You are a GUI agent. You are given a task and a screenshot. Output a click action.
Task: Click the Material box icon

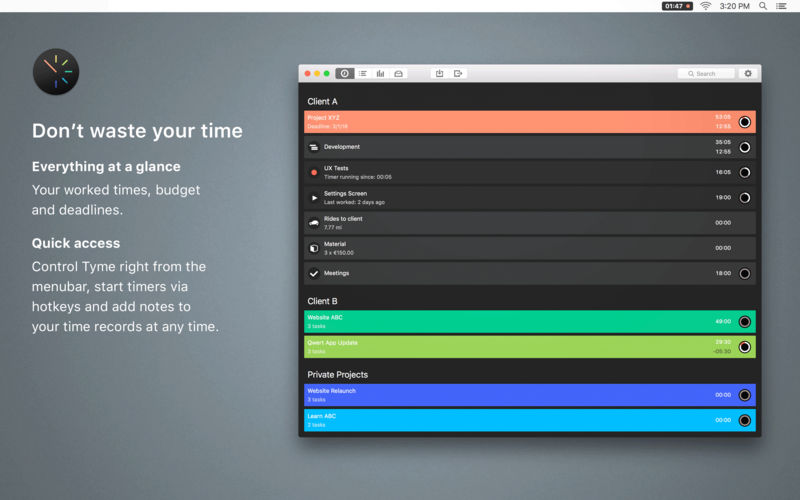pyautogui.click(x=314, y=248)
